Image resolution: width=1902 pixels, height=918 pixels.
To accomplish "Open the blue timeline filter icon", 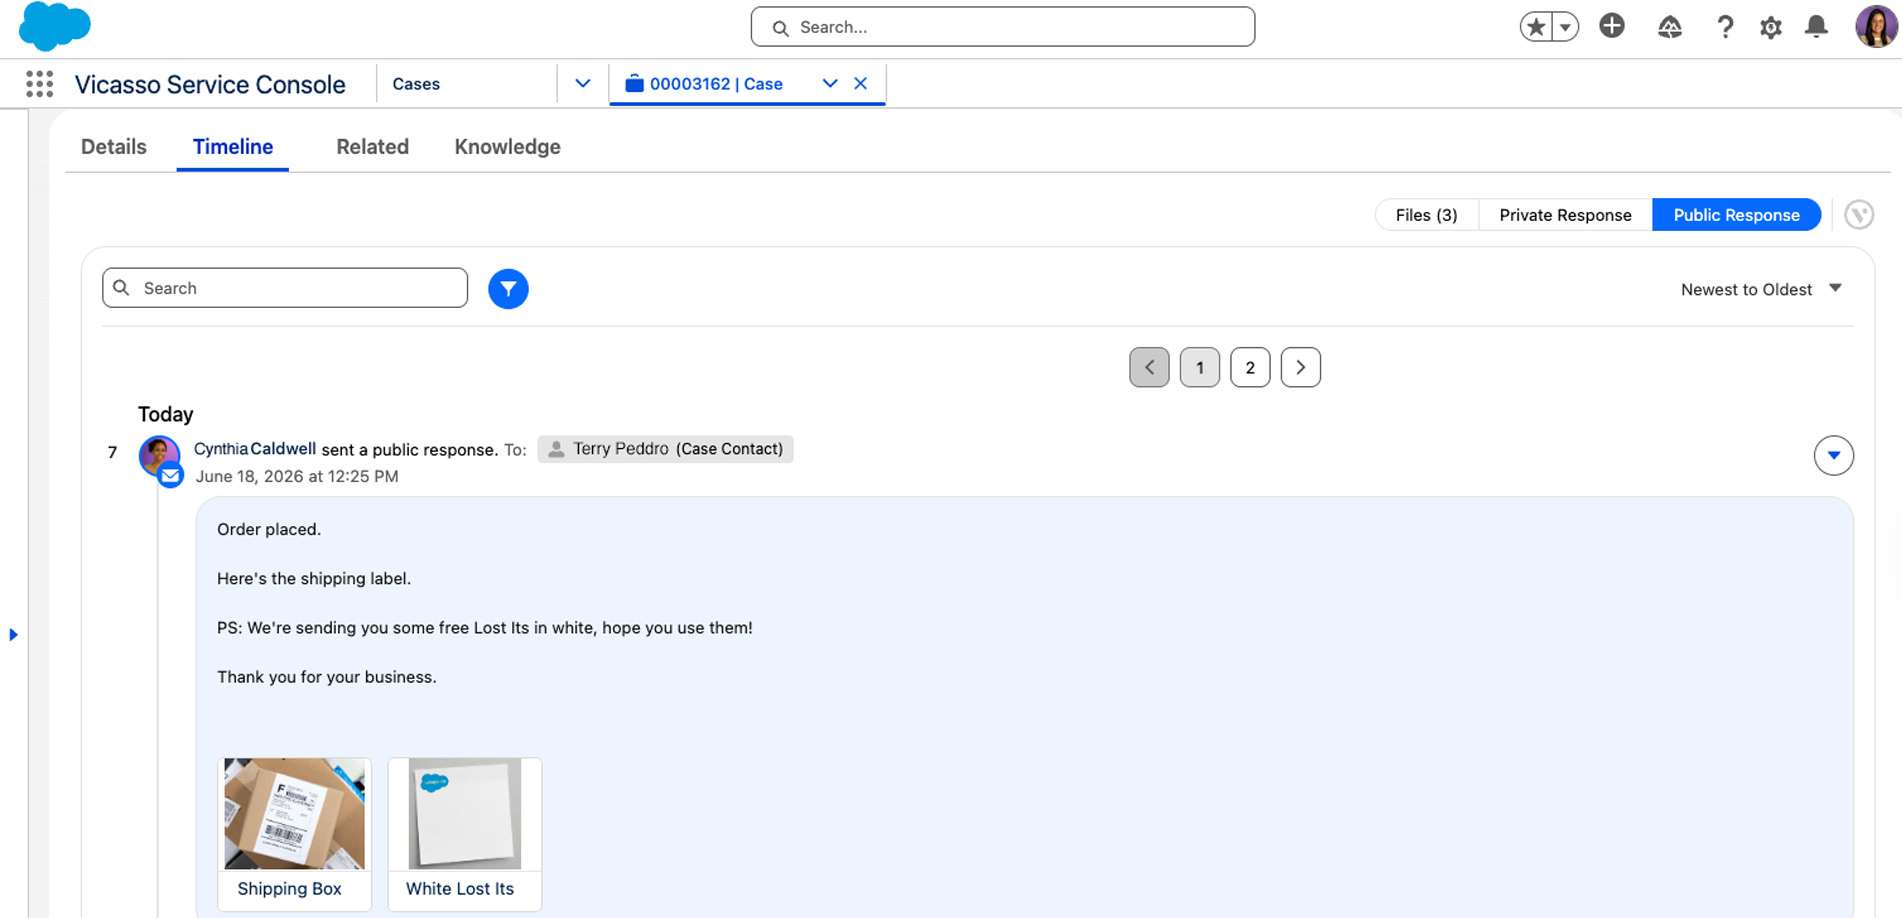I will pyautogui.click(x=508, y=289).
